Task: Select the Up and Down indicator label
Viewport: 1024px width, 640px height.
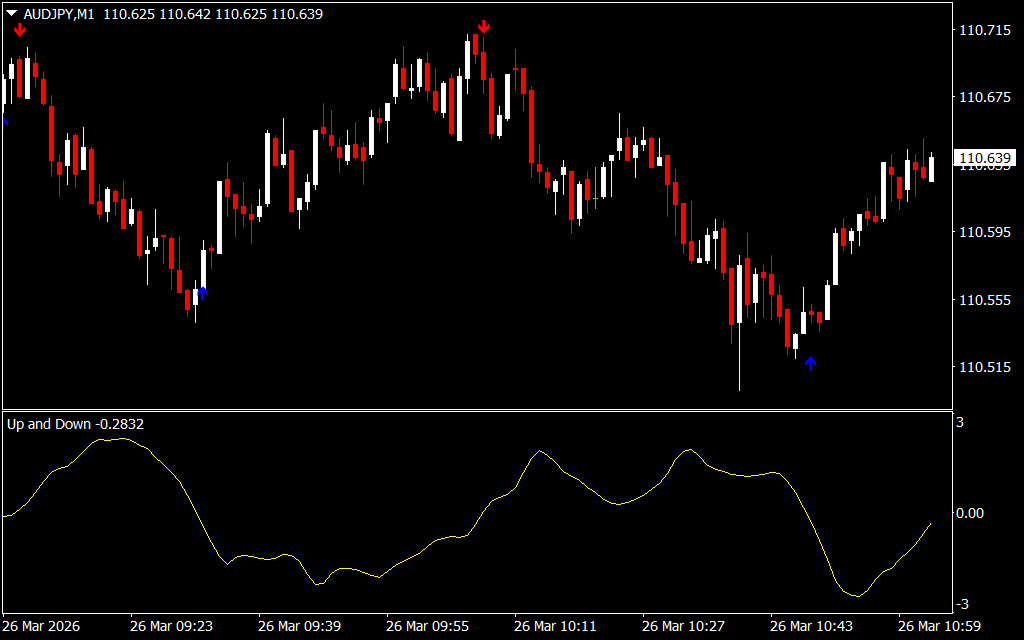Action: [x=75, y=424]
